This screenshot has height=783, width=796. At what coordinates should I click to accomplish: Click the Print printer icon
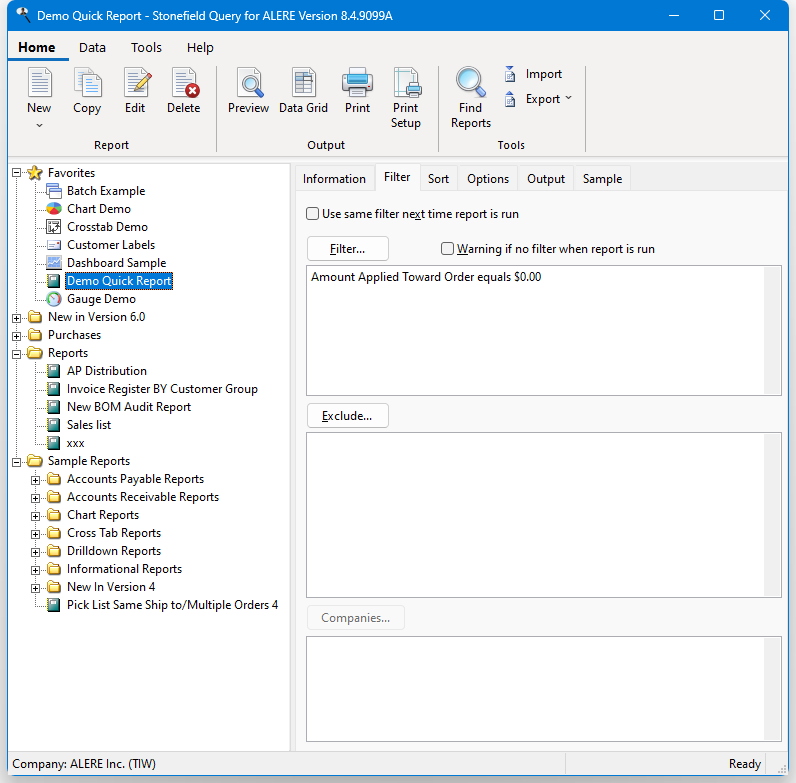coord(357,82)
